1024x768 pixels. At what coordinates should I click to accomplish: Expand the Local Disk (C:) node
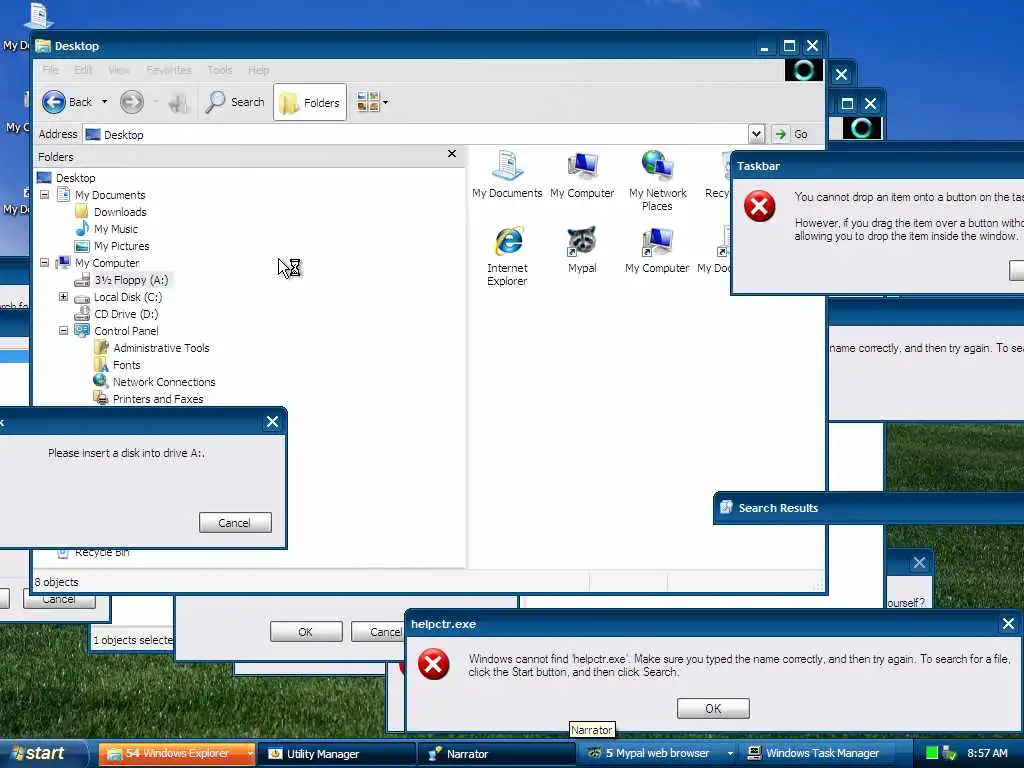63,296
